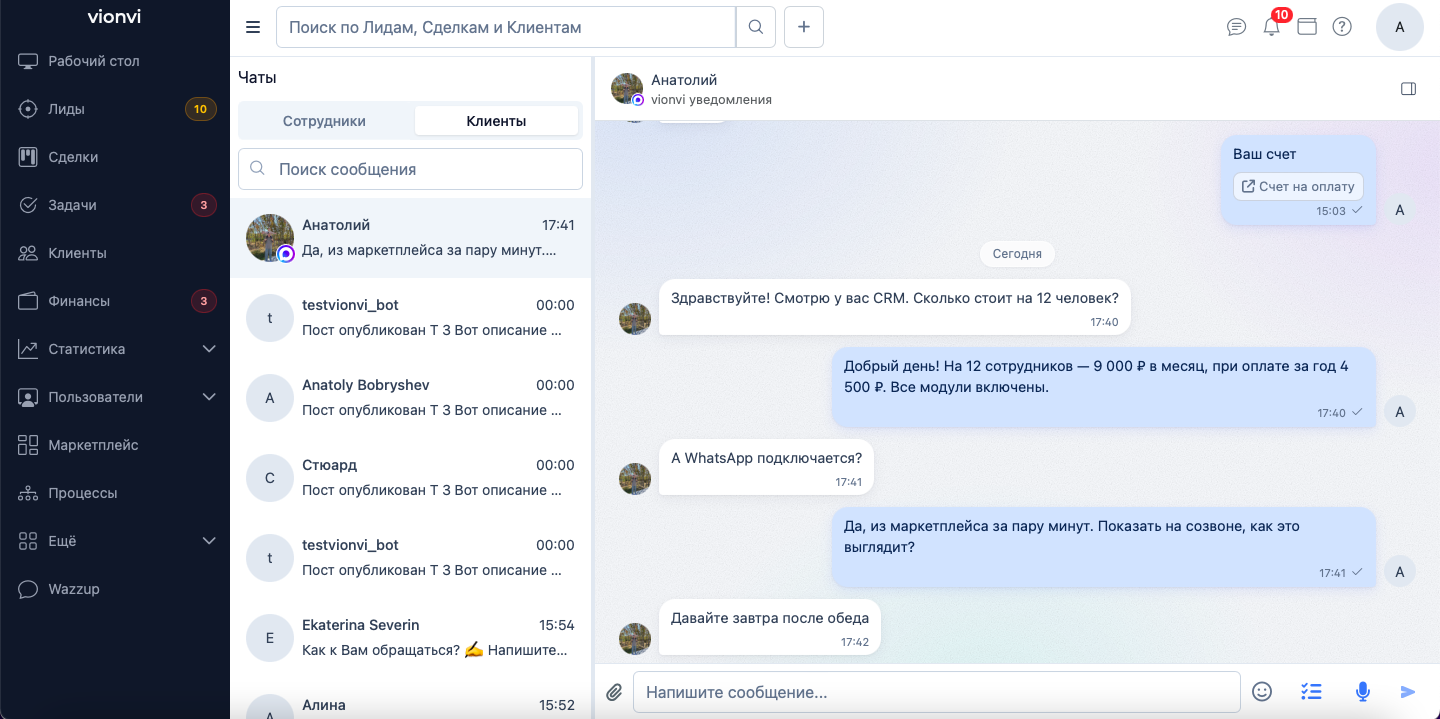Send message with arrow icon
Viewport: 1440px width, 719px height.
click(1408, 691)
